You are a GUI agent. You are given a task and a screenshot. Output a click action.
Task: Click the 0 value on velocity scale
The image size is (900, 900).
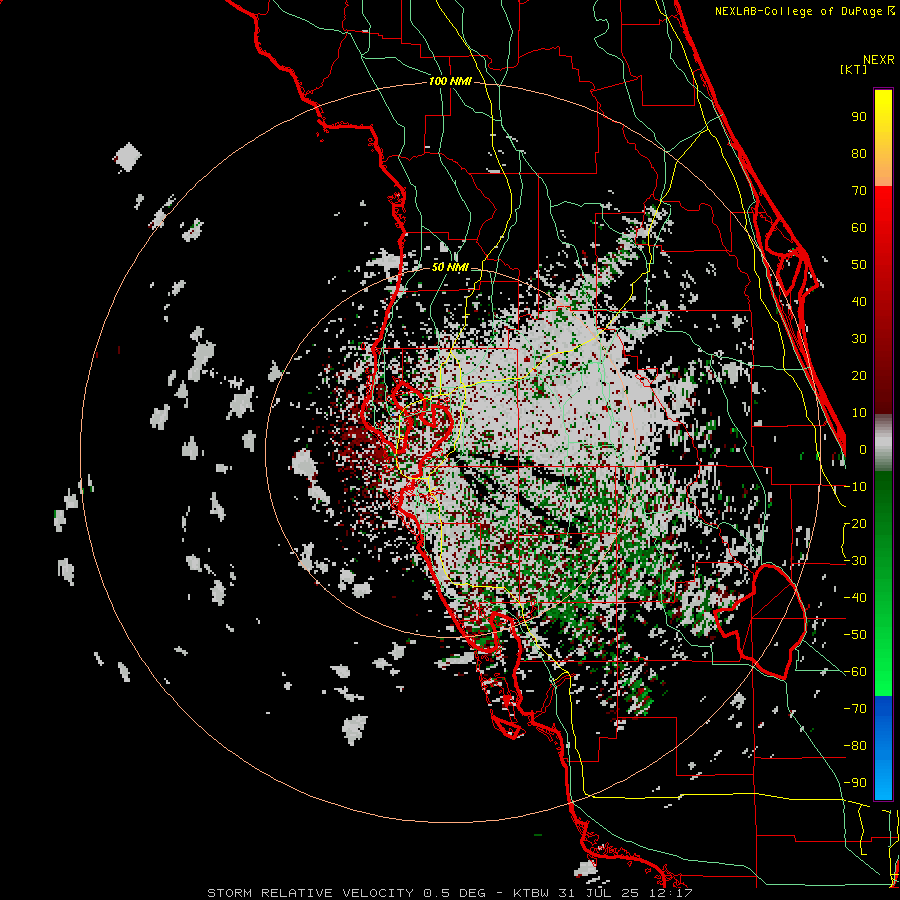tap(863, 450)
